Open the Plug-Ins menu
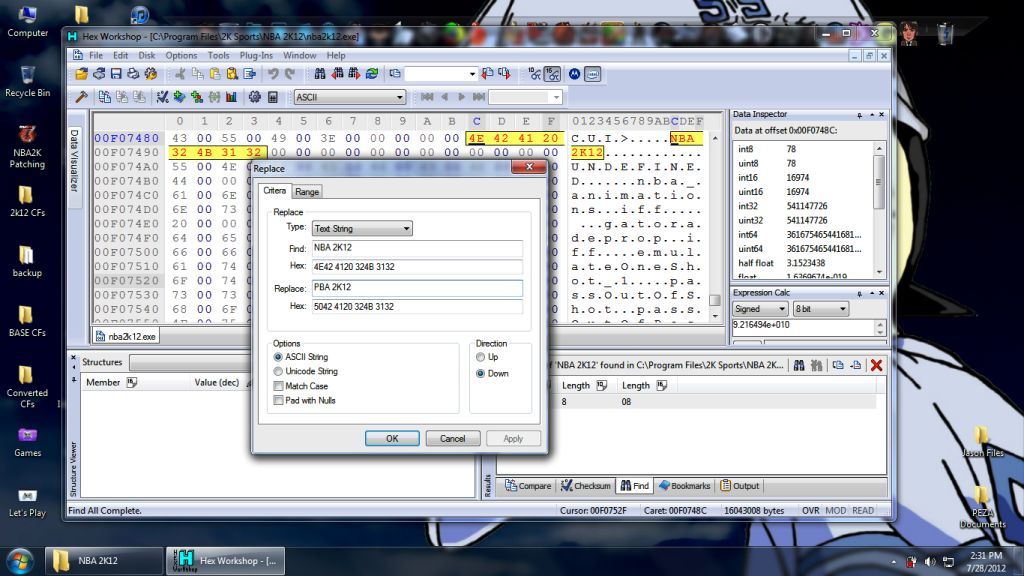Image resolution: width=1024 pixels, height=576 pixels. [256, 56]
